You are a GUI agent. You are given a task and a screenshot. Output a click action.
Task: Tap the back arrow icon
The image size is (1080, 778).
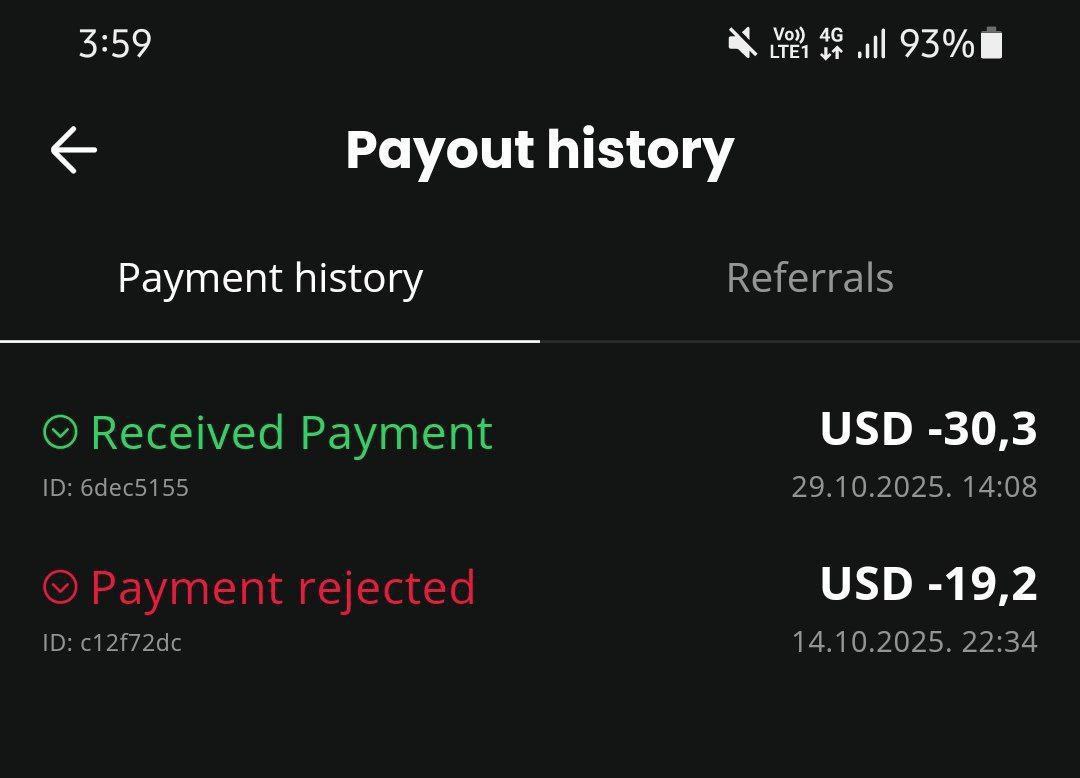(x=74, y=151)
